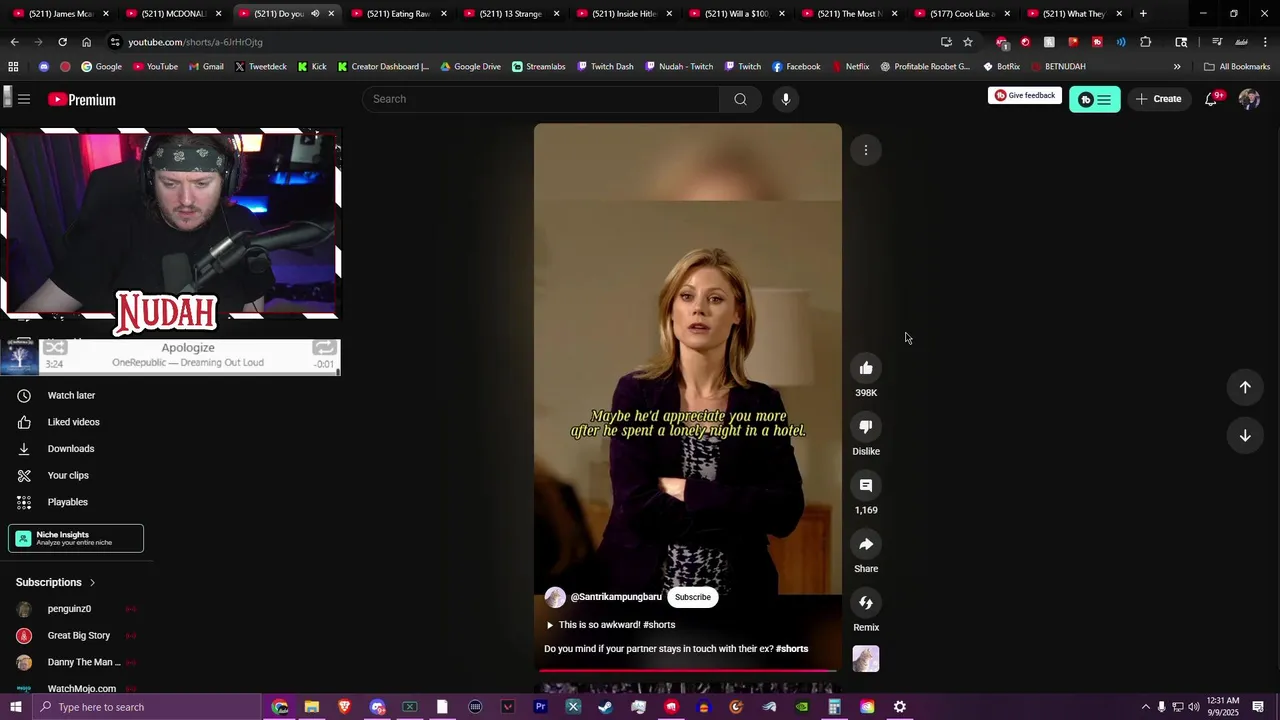Open the Great Big Story subscription
1280x720 pixels.
click(78, 636)
